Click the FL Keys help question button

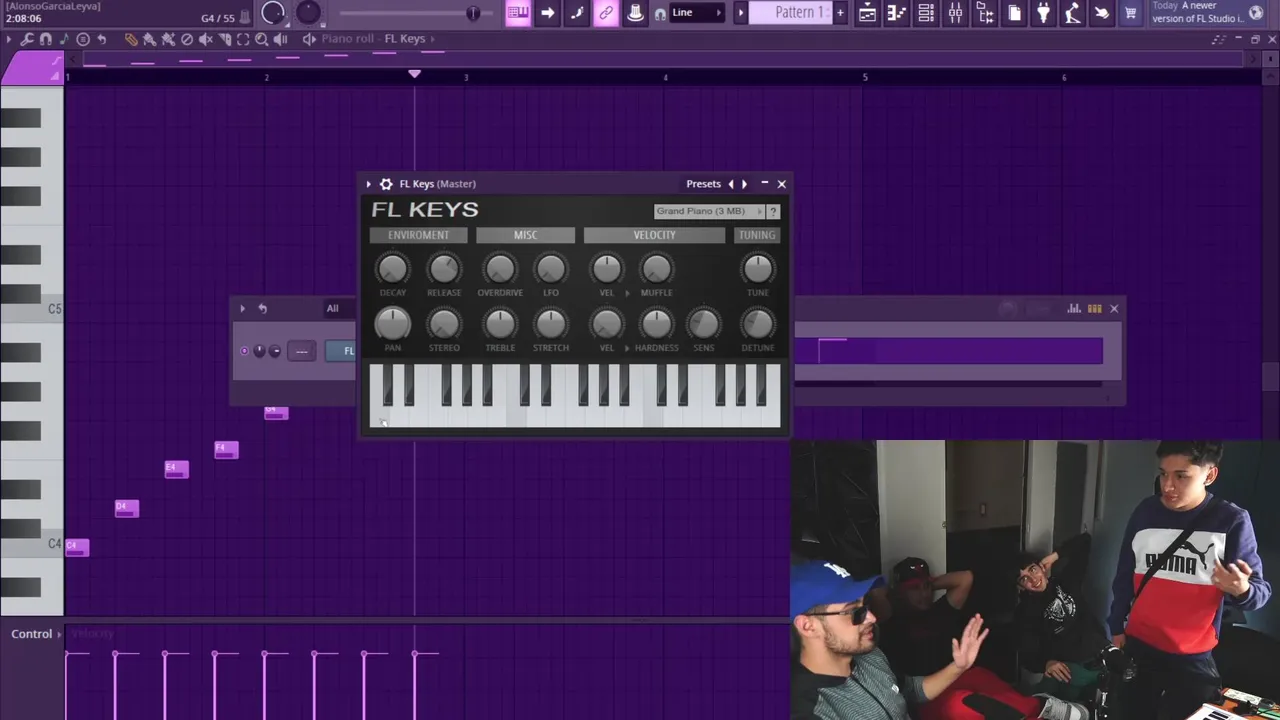pyautogui.click(x=773, y=211)
